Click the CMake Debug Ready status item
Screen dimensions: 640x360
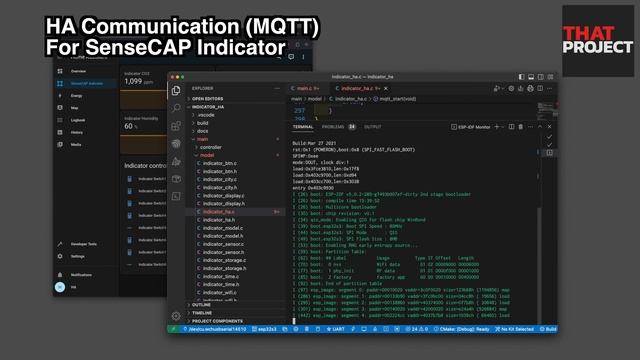[461, 329]
